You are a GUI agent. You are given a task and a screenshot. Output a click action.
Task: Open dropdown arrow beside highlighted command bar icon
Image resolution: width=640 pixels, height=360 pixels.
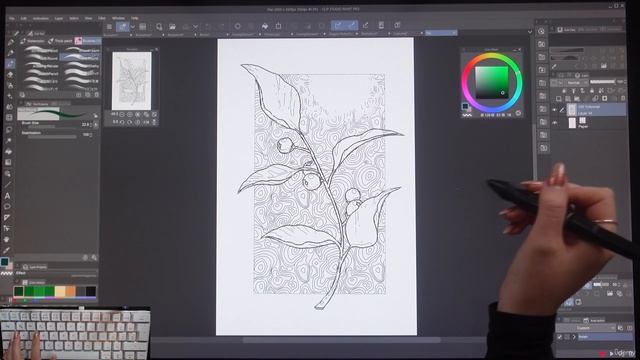click(133, 27)
